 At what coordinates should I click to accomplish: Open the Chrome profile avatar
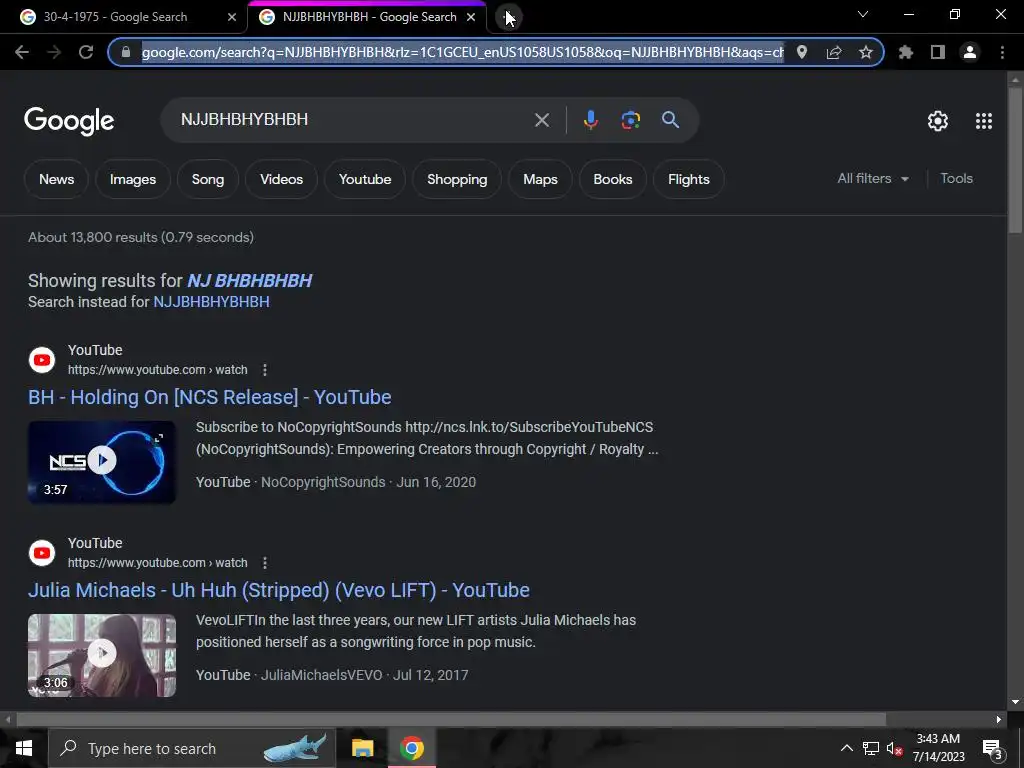pos(970,52)
